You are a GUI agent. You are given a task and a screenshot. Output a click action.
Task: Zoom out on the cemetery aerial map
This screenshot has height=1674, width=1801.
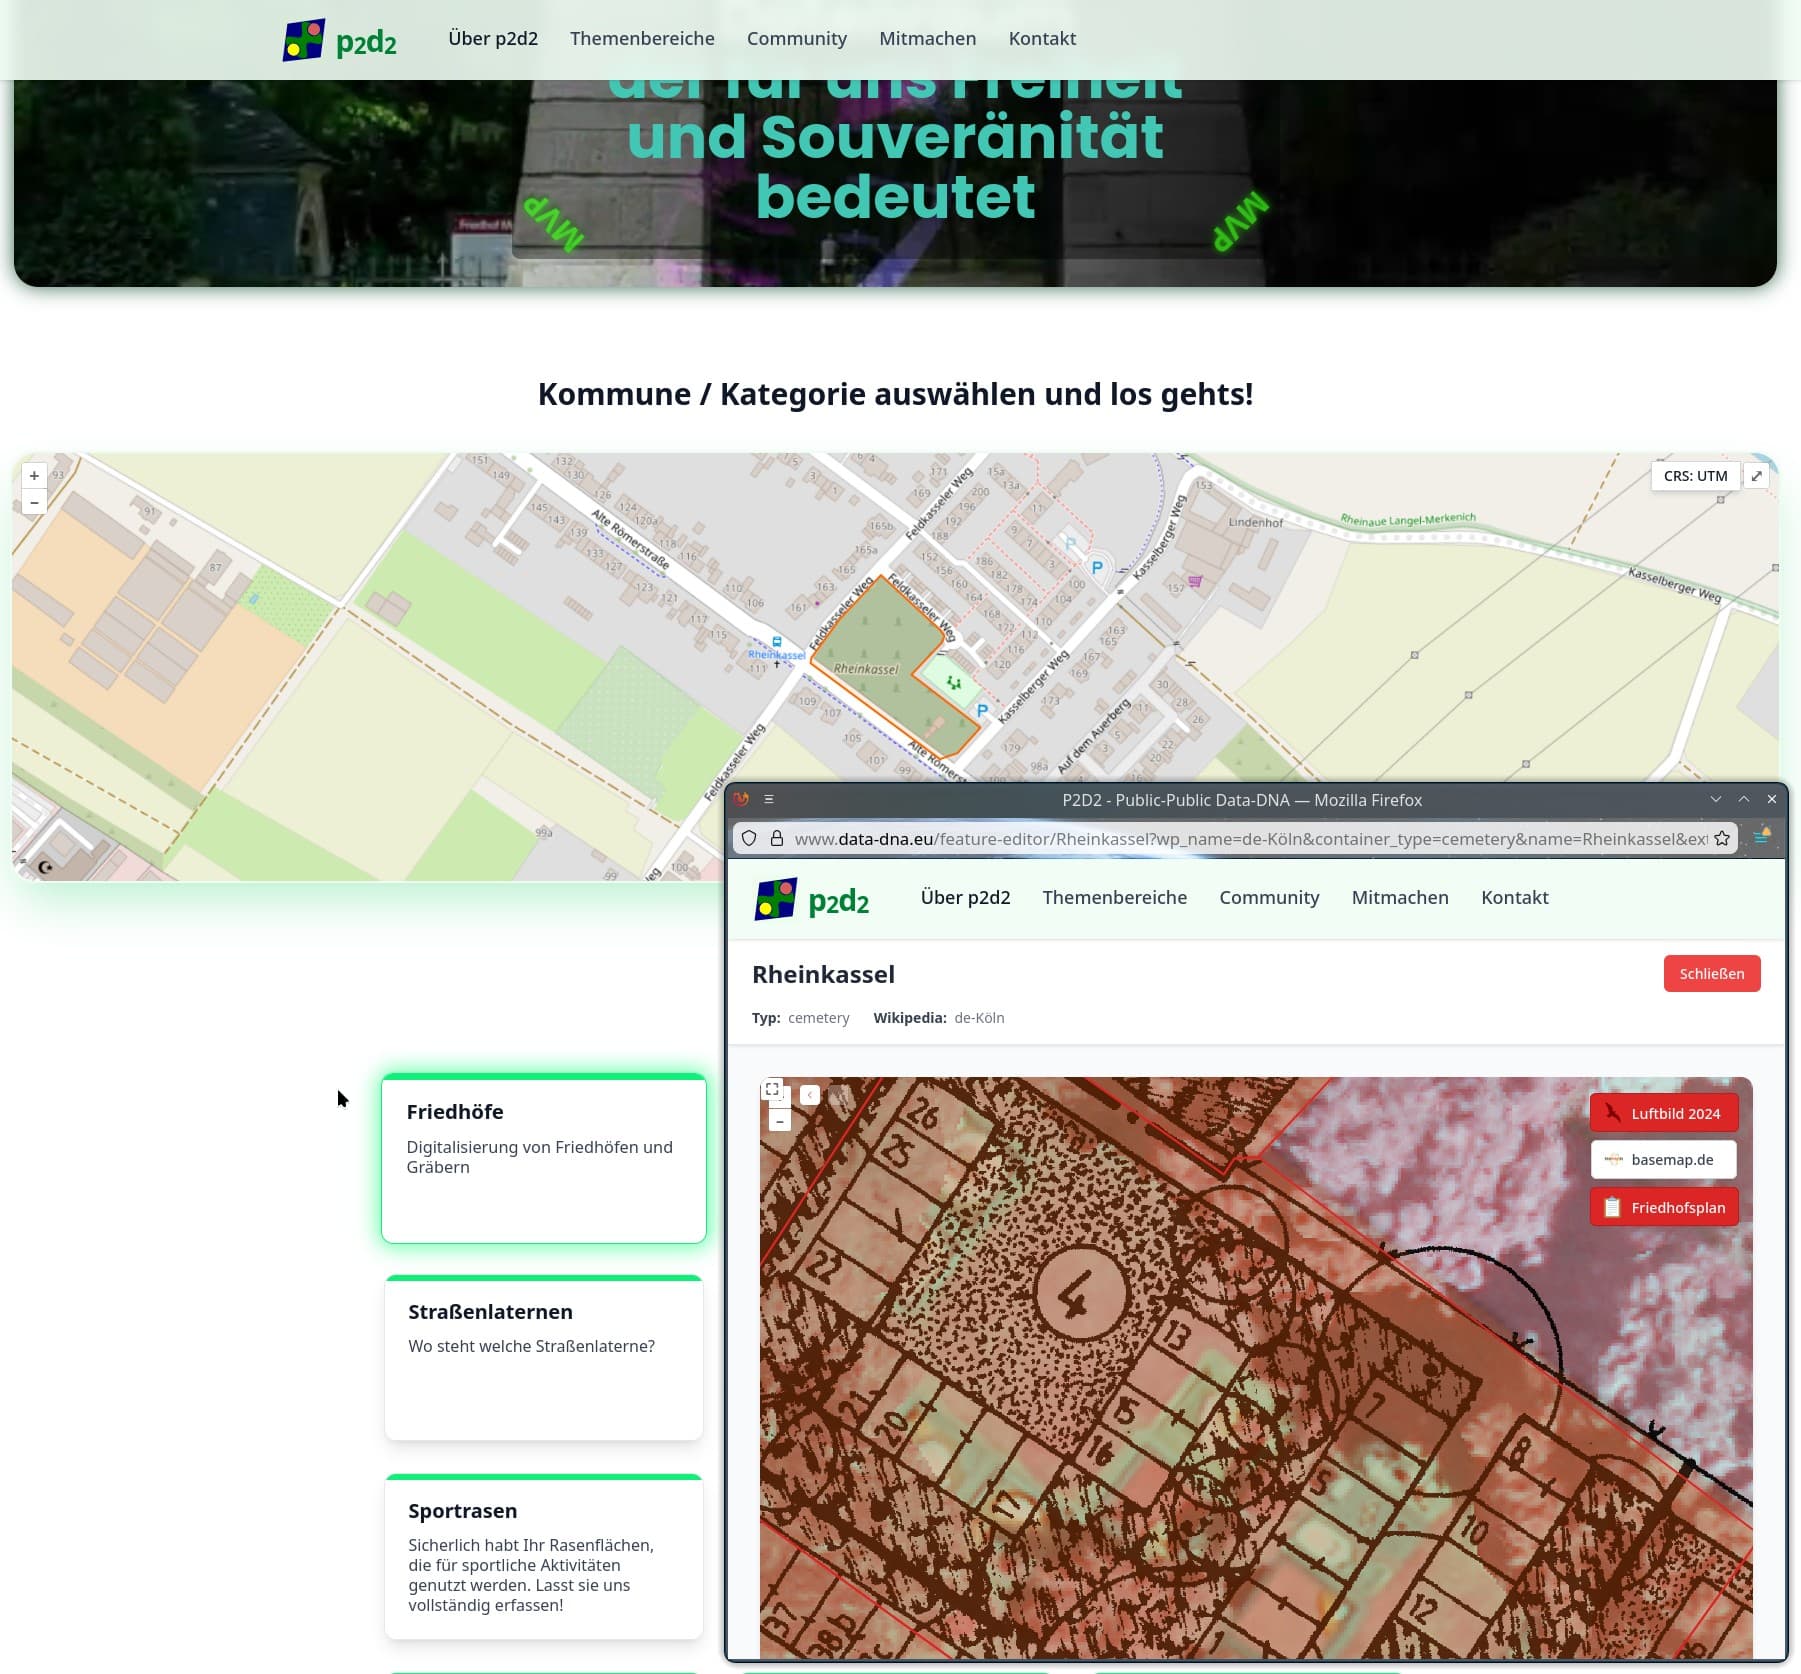point(780,1122)
